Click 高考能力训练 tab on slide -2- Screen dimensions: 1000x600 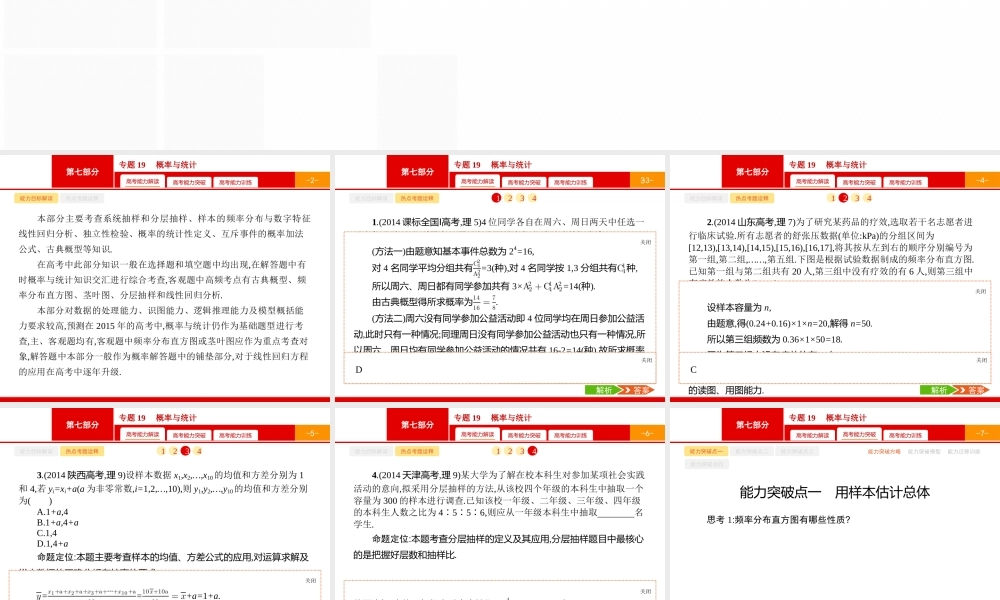(x=235, y=182)
